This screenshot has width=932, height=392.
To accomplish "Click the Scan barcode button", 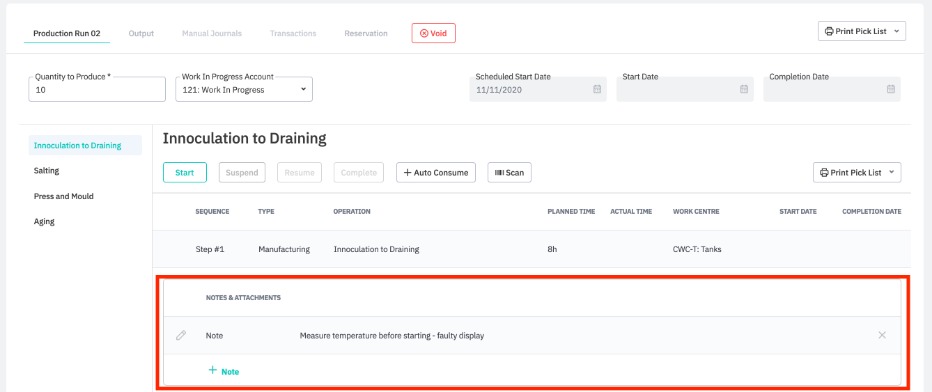I will point(509,172).
